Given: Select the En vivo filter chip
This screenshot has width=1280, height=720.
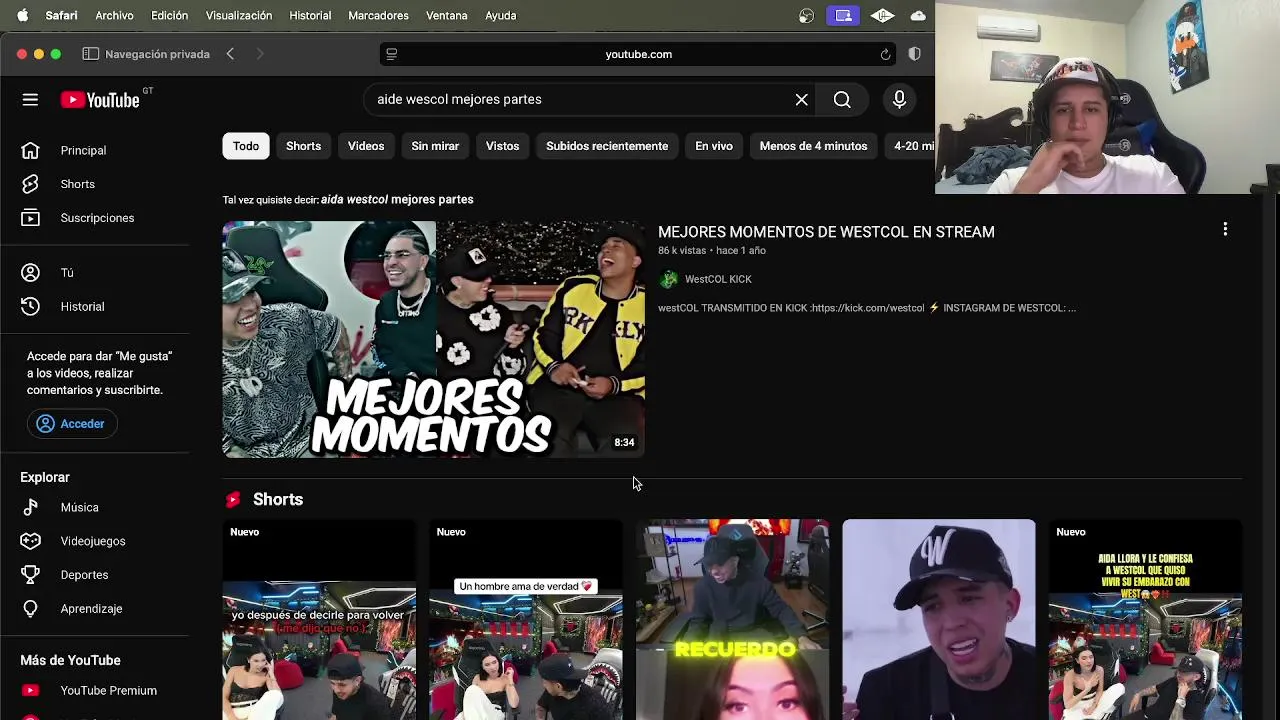Looking at the screenshot, I should pos(714,146).
